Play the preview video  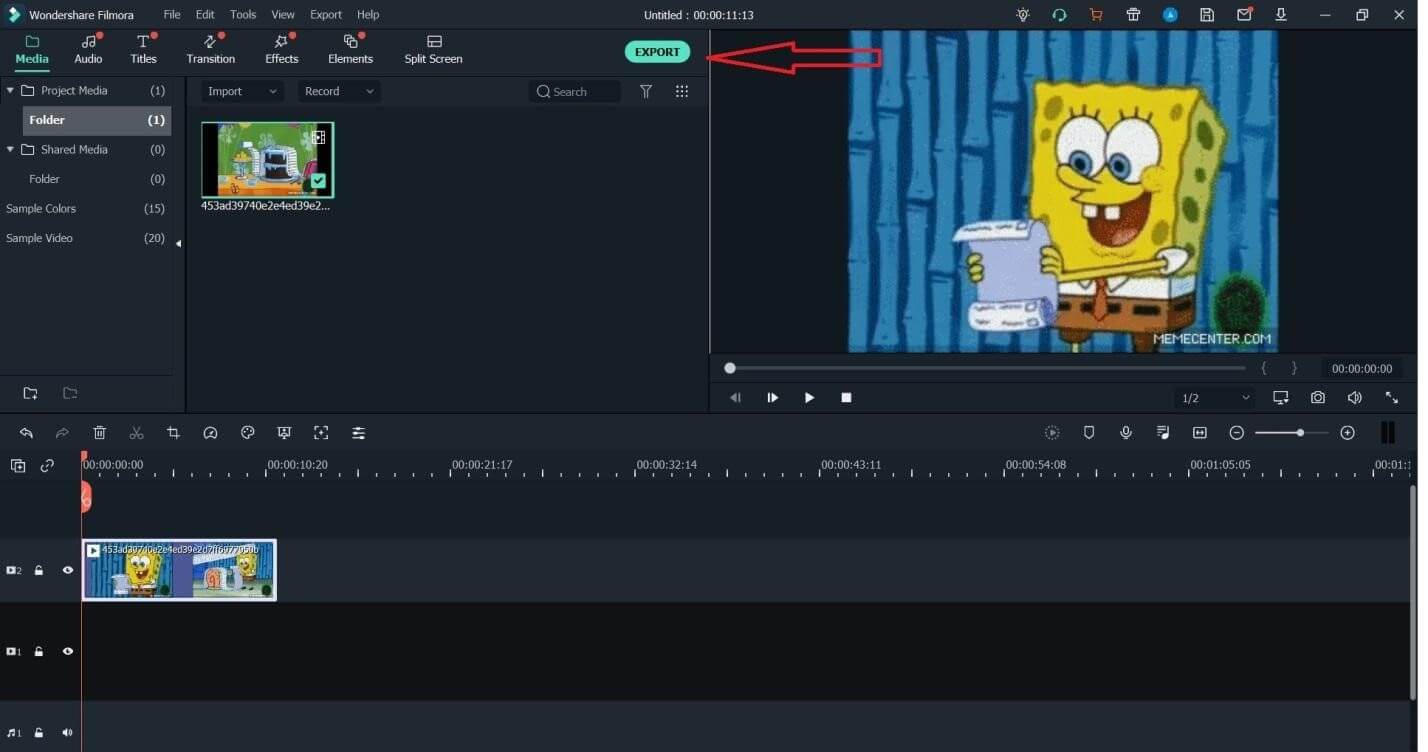(x=809, y=397)
